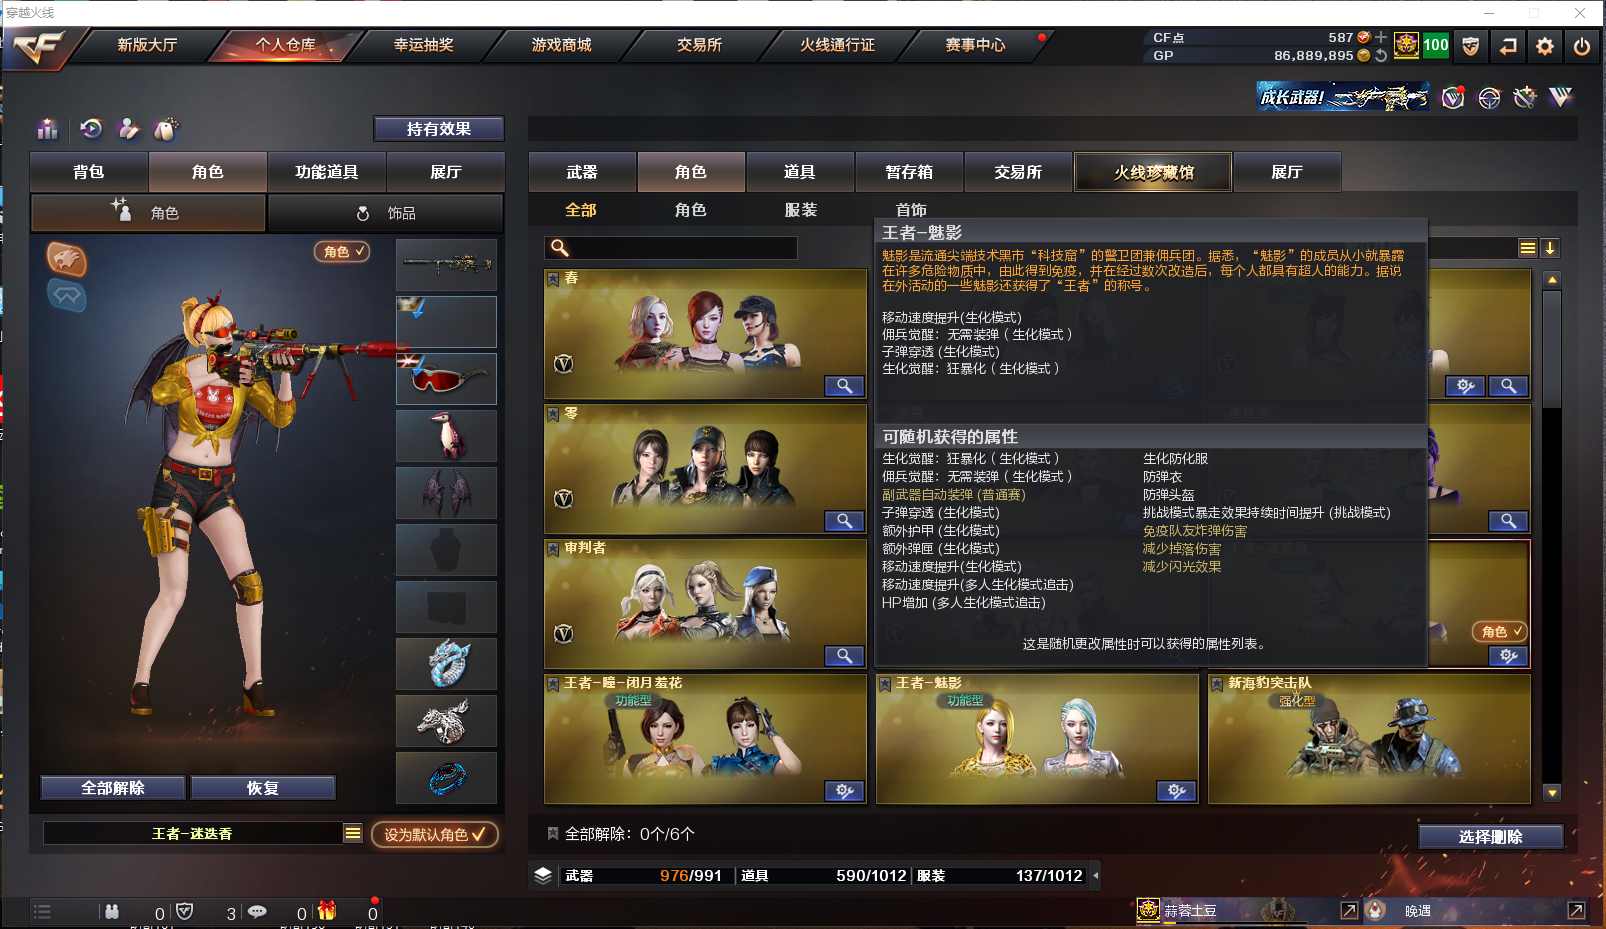Click gear icon on 王者-魅影 card

[1177, 791]
